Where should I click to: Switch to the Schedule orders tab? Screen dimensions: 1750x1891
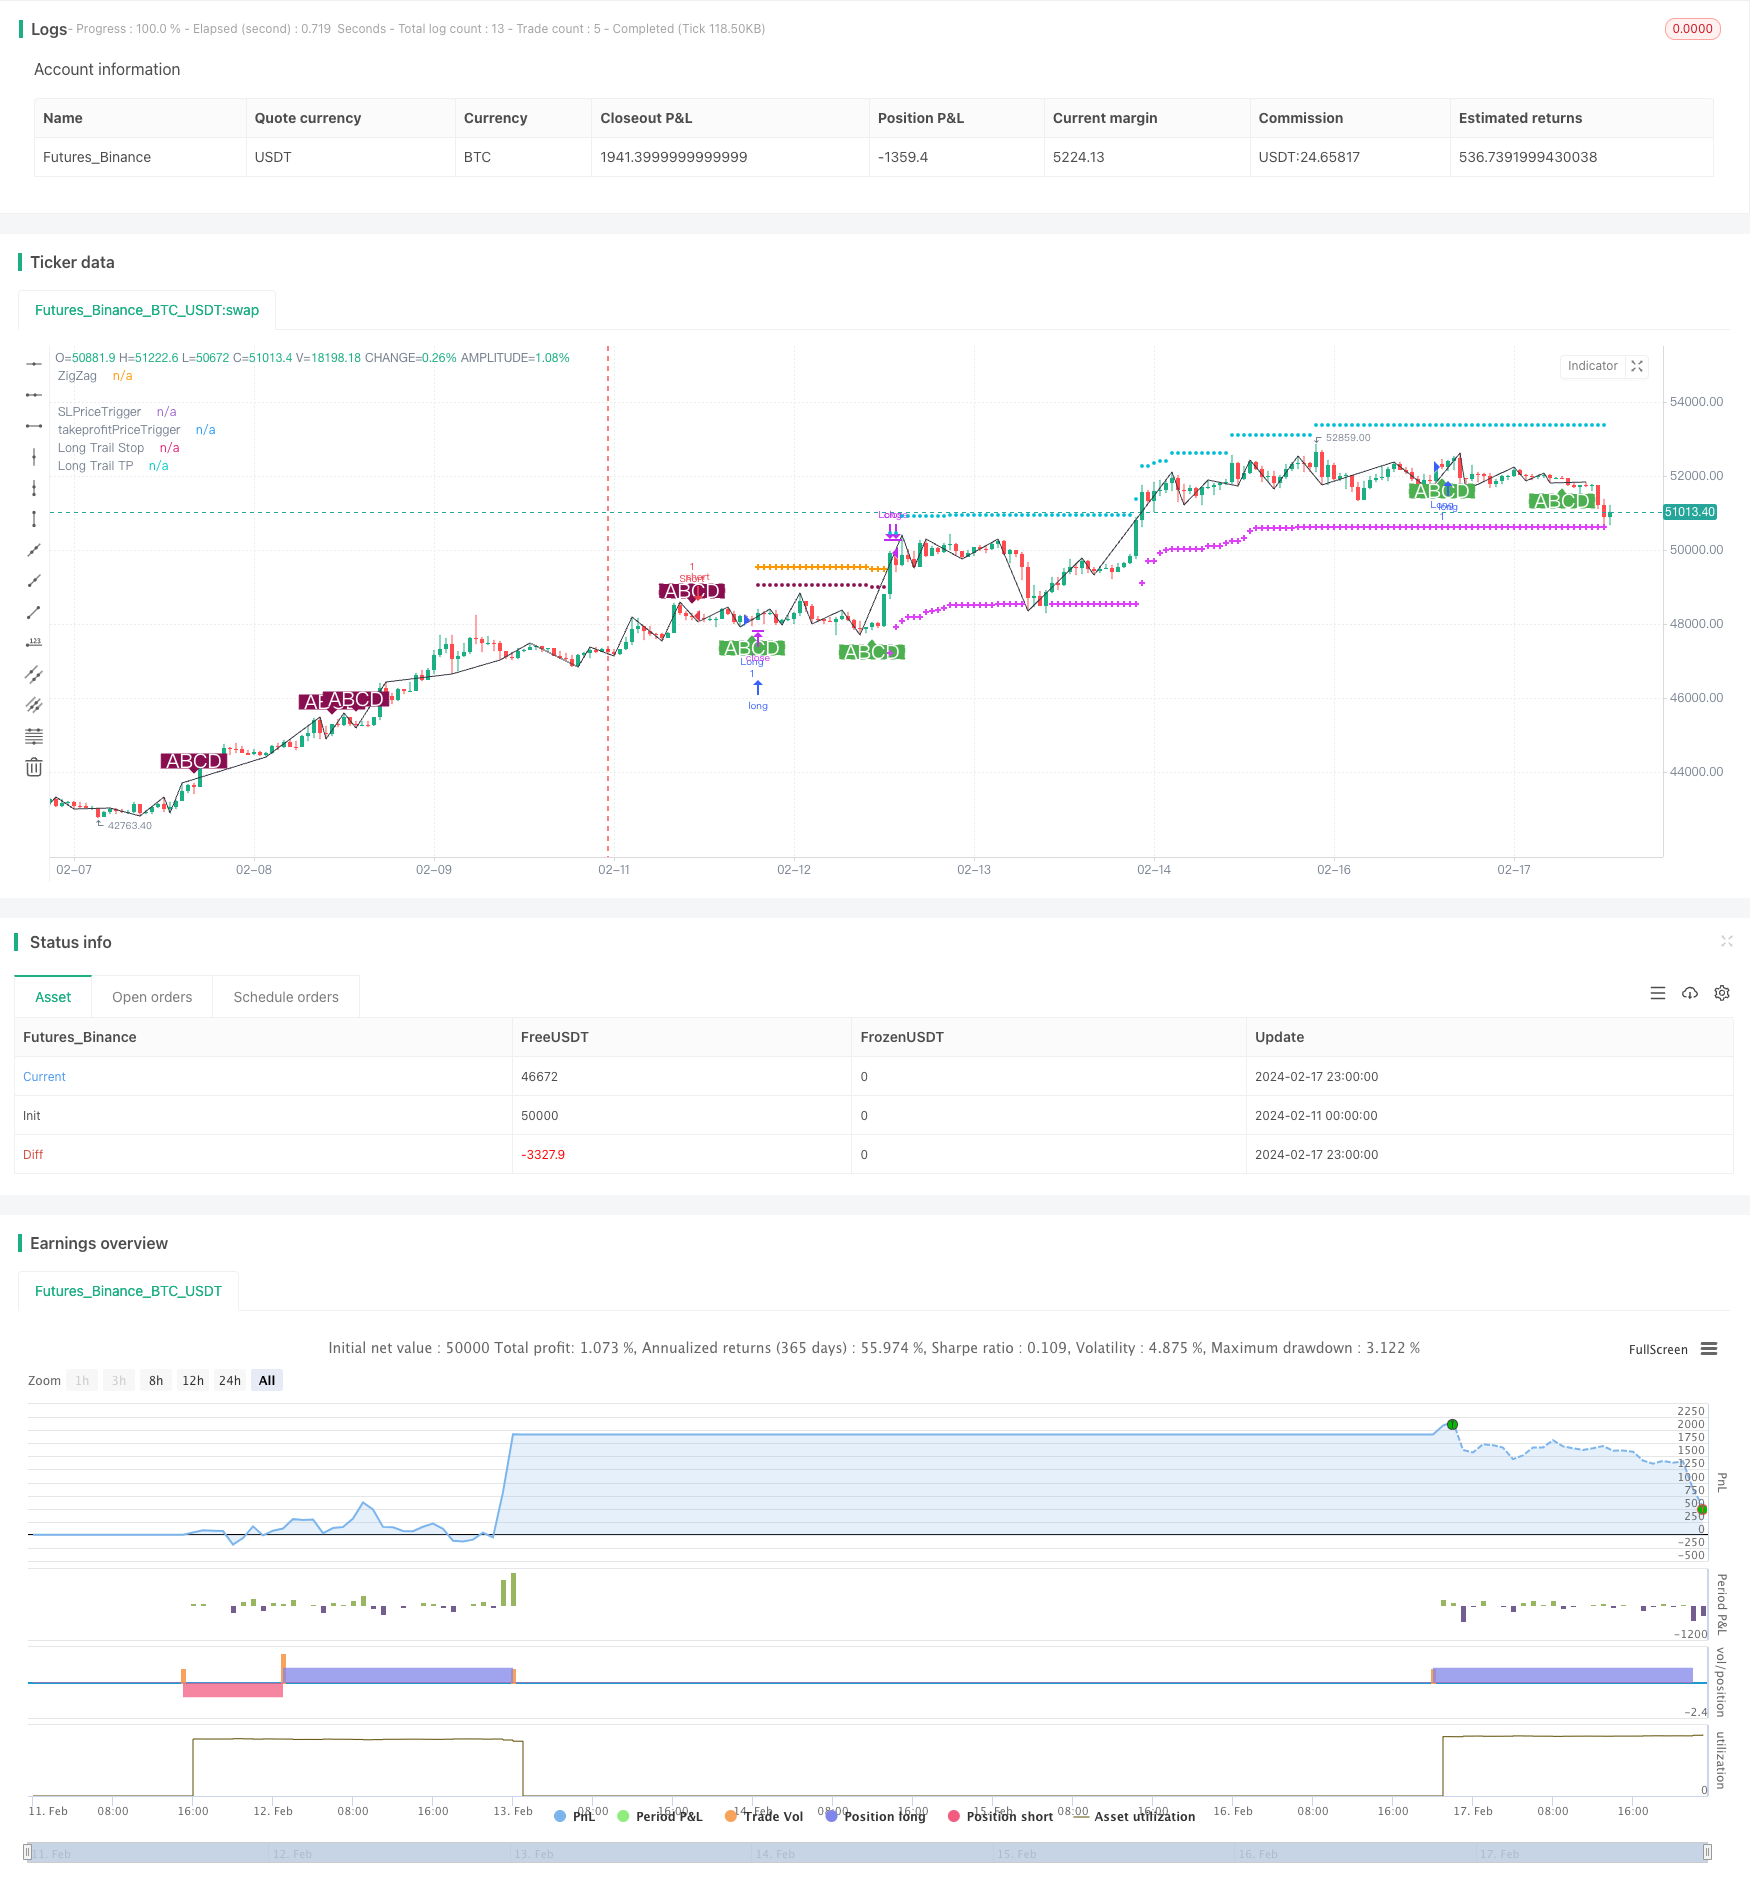[286, 997]
